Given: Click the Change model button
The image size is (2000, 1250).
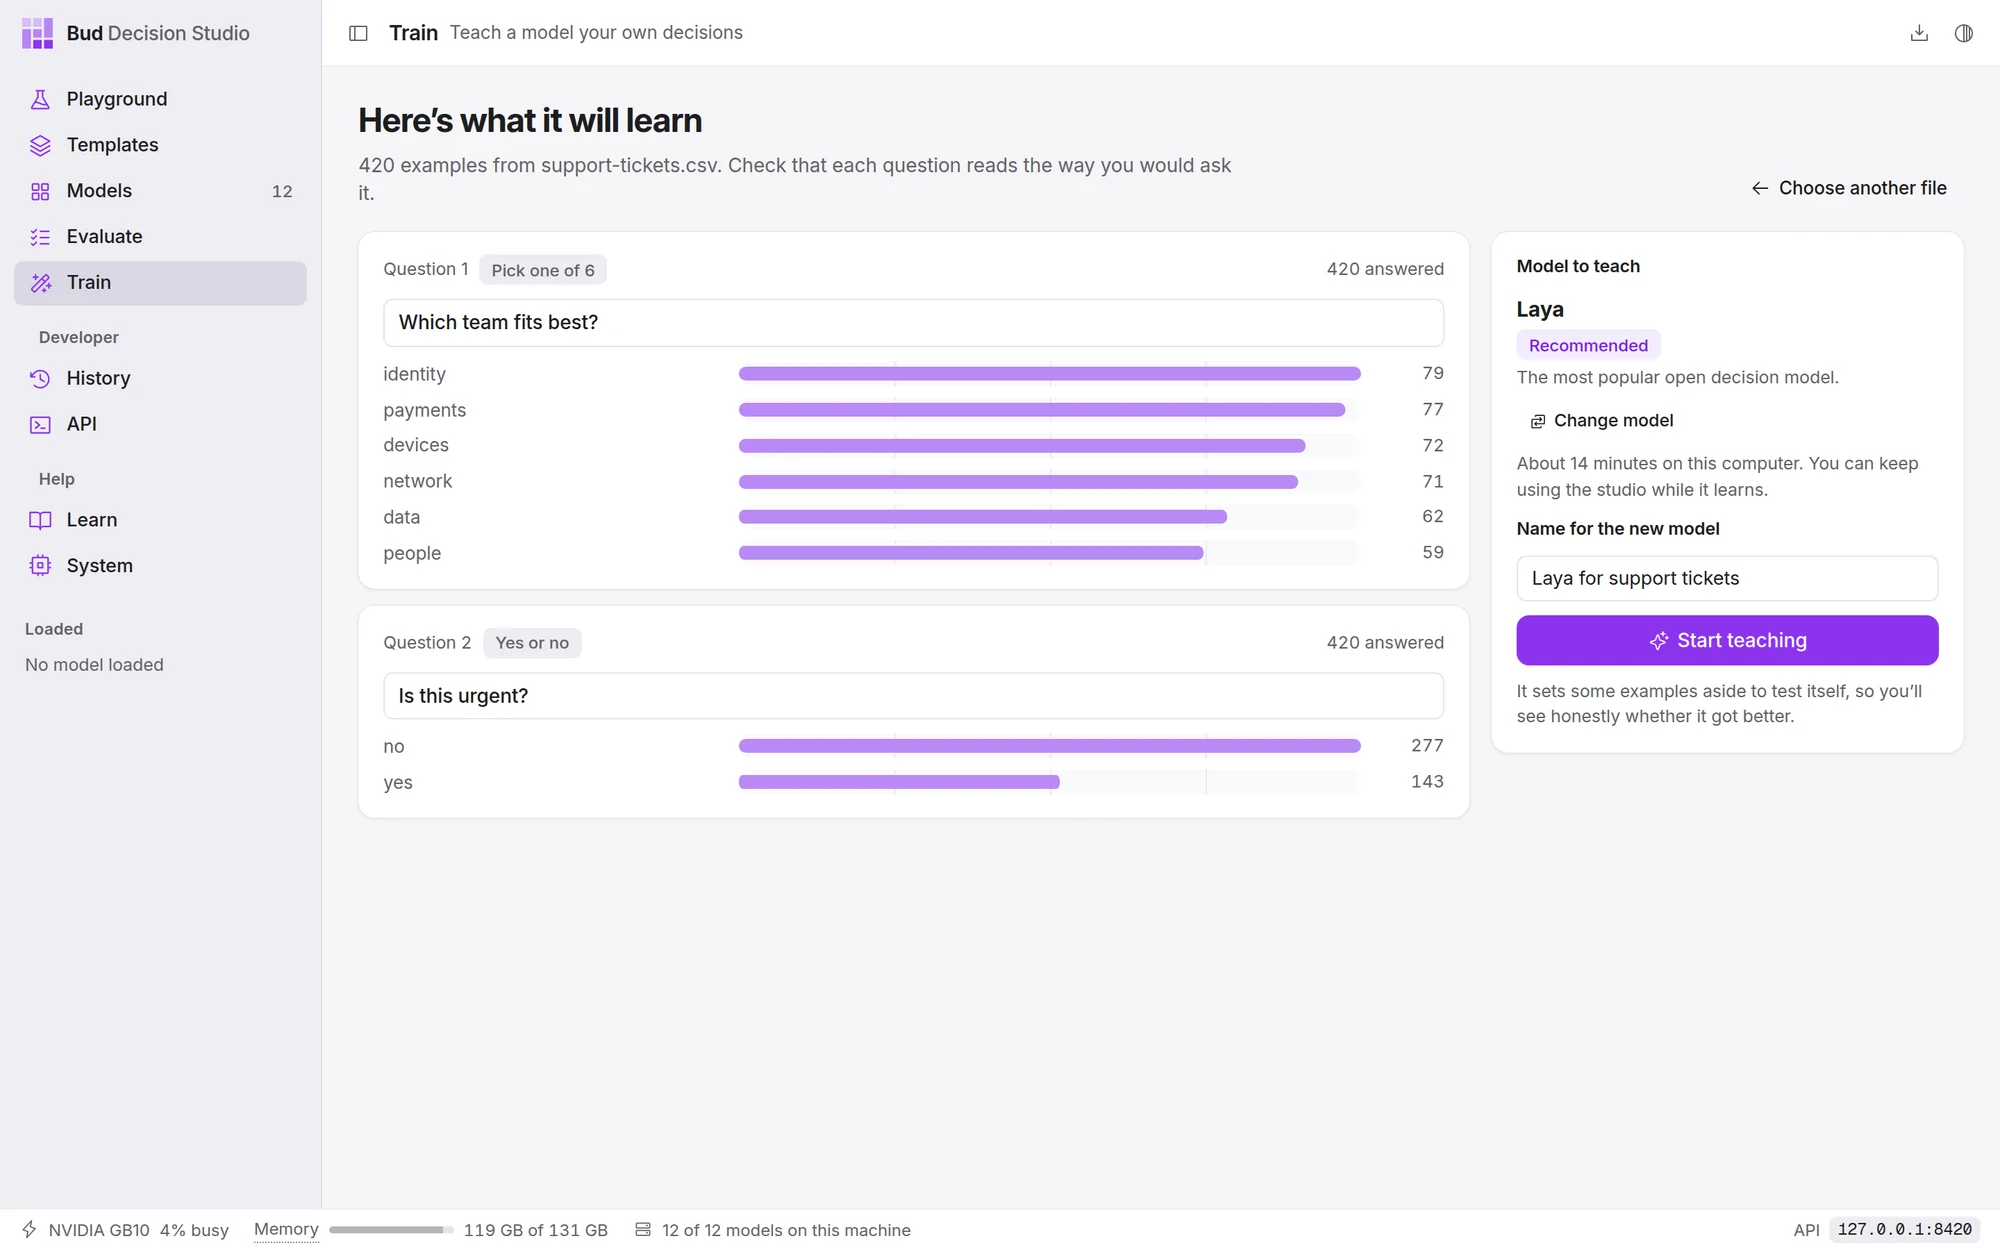Looking at the screenshot, I should pyautogui.click(x=1601, y=421).
